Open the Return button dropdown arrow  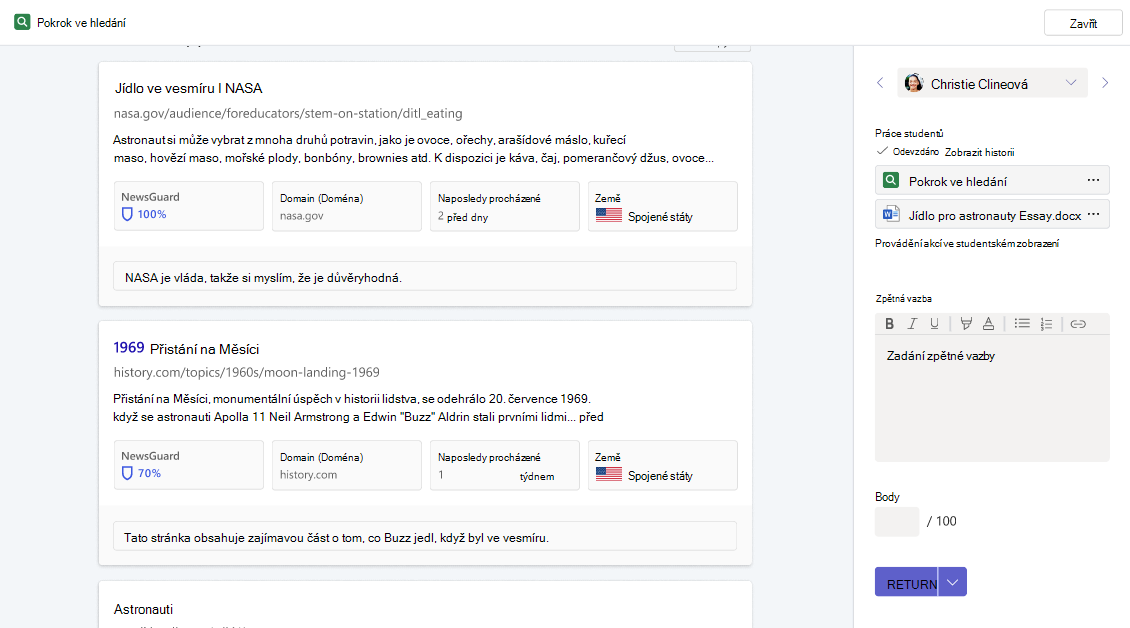point(952,583)
